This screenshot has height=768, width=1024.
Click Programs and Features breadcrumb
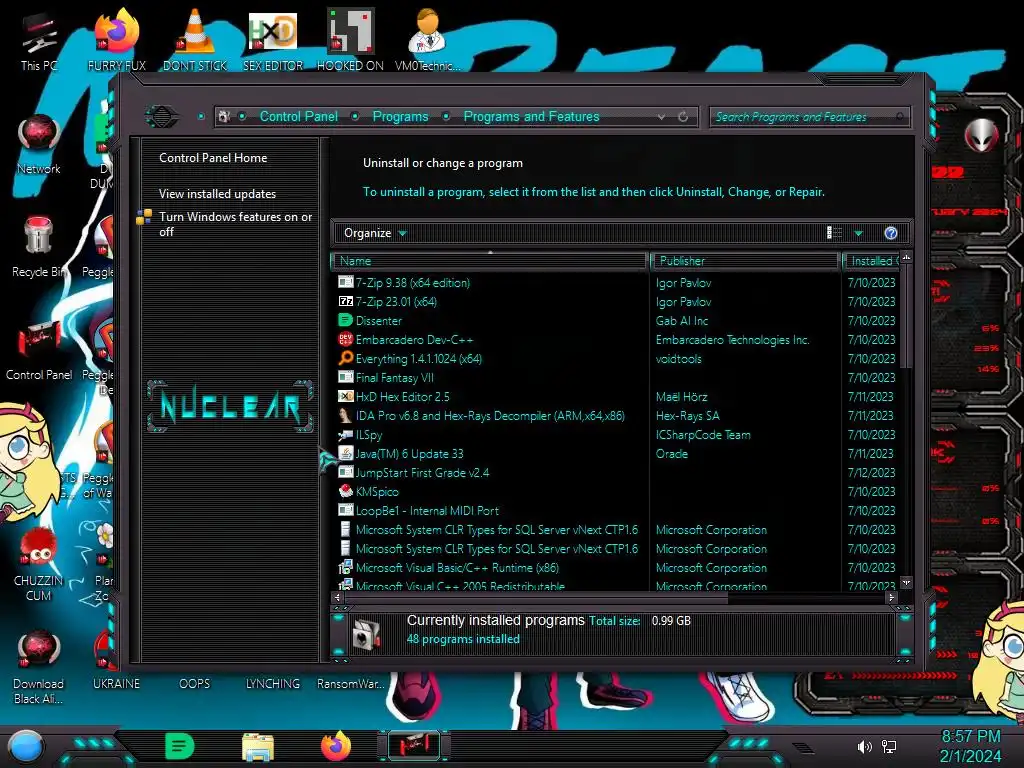[531, 117]
